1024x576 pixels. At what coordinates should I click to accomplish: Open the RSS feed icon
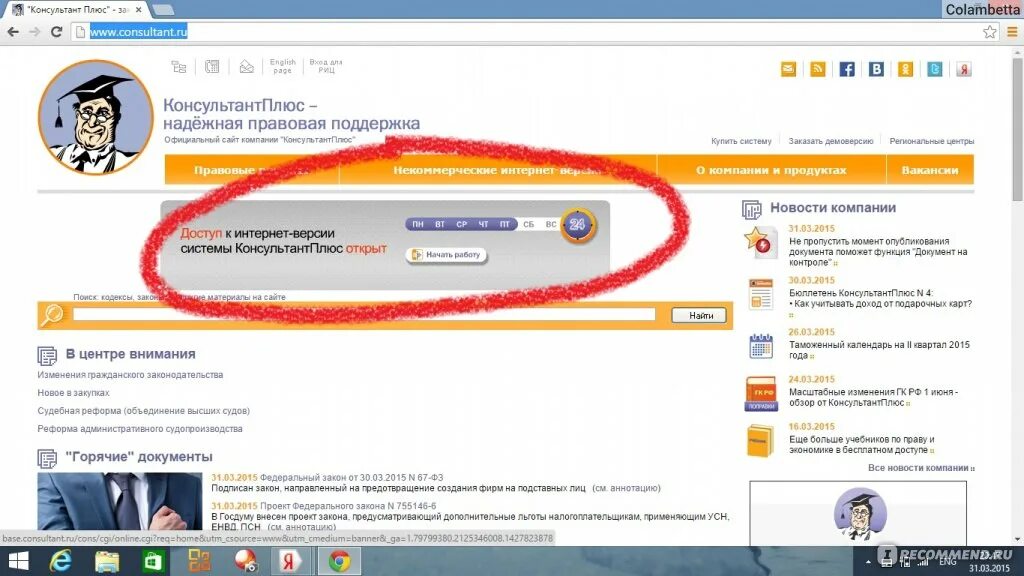coord(818,69)
